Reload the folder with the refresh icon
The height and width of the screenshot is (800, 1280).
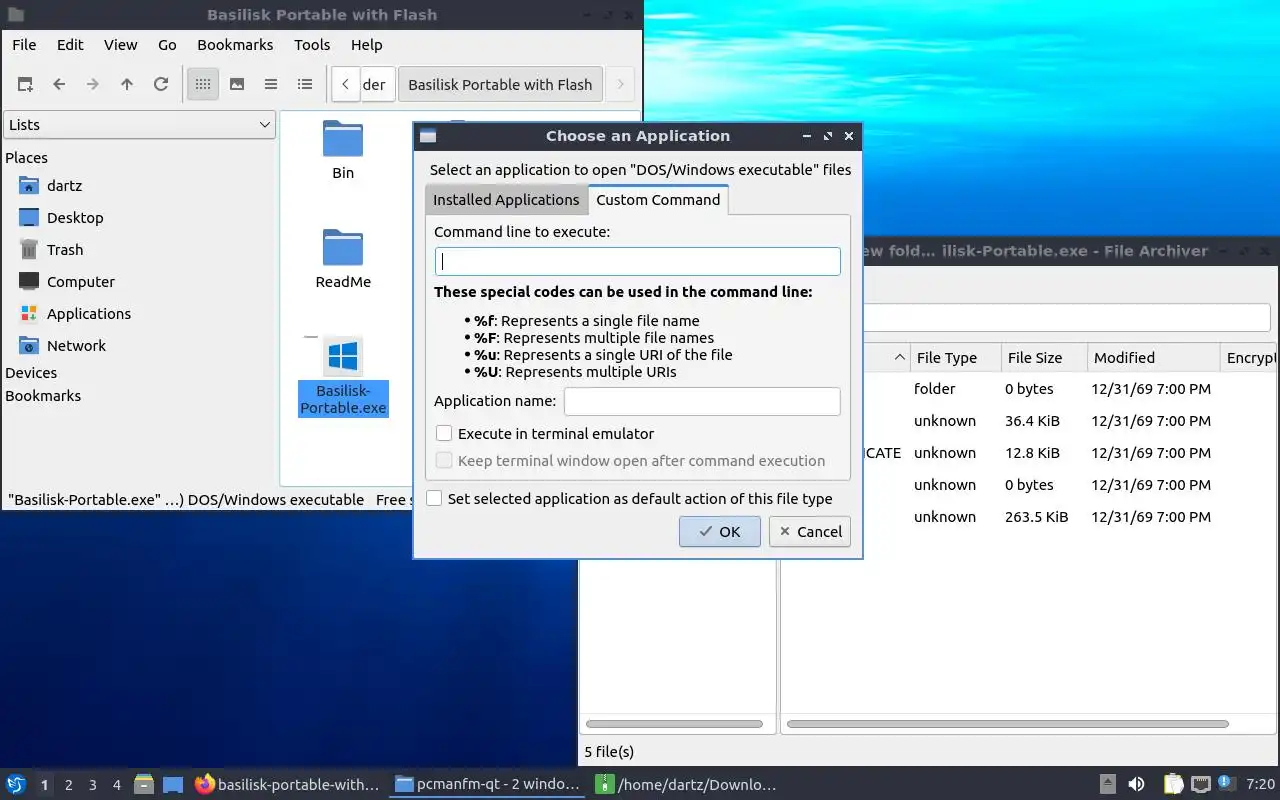click(x=161, y=85)
